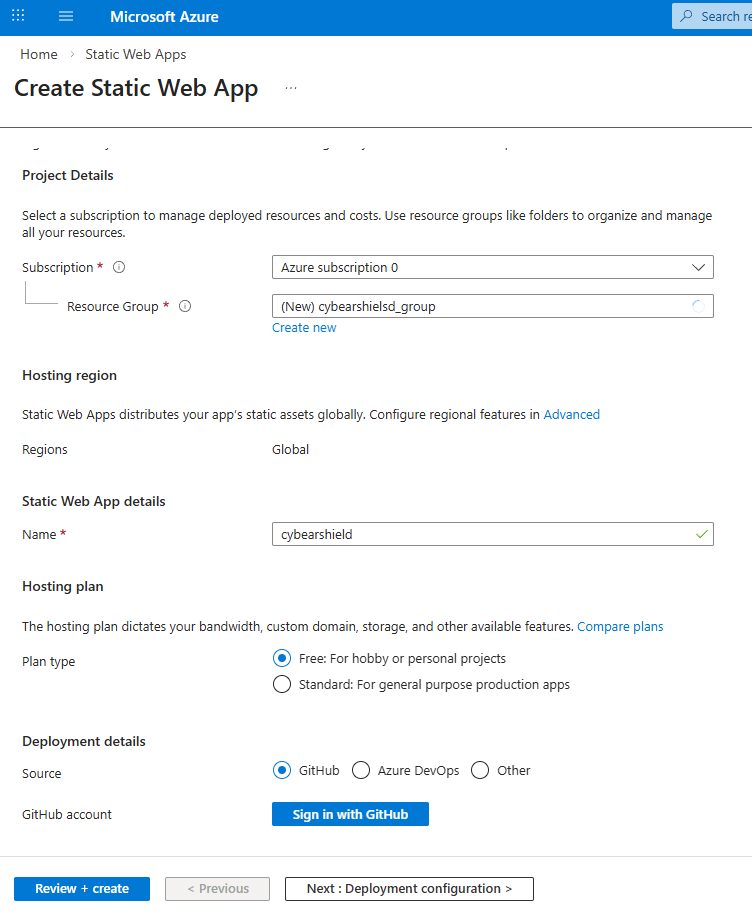Viewport: 752px width, 920px height.
Task: Click the ellipsis beside Create Static Web App
Action: [x=291, y=88]
